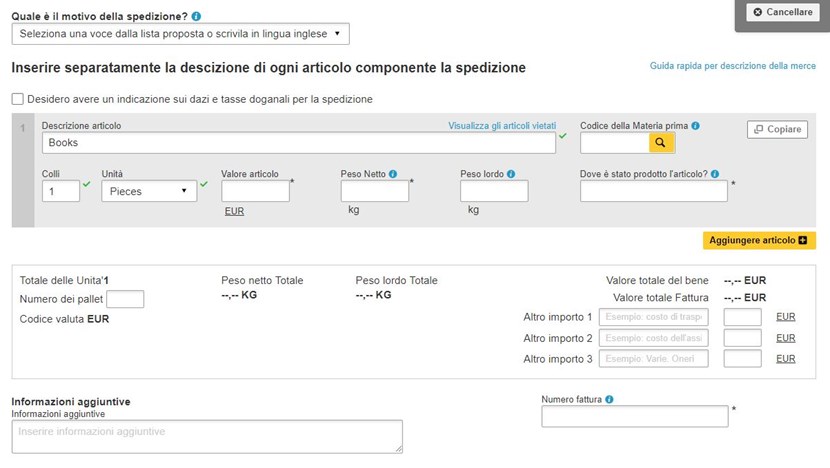The height and width of the screenshot is (468, 830).
Task: Open the shipment reason dropdown list
Action: pyautogui.click(x=180, y=35)
